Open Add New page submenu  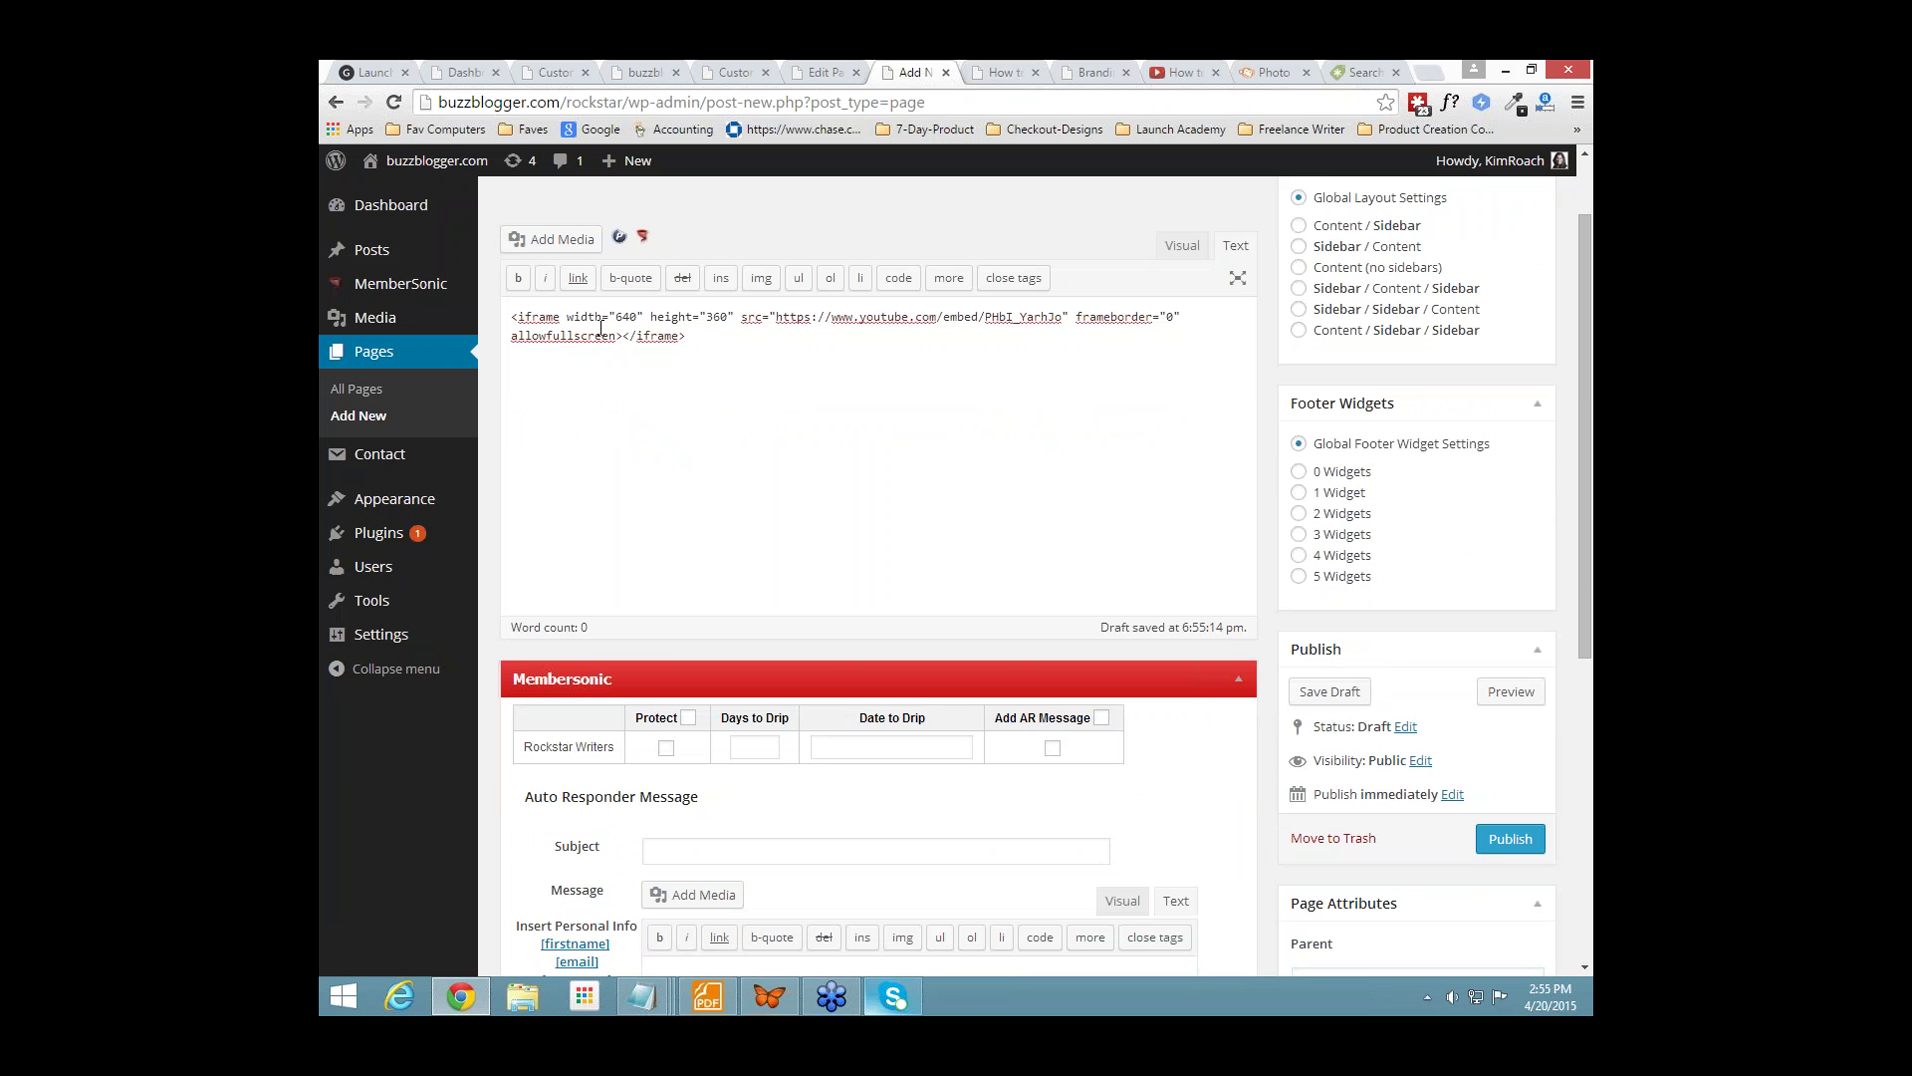358,416
